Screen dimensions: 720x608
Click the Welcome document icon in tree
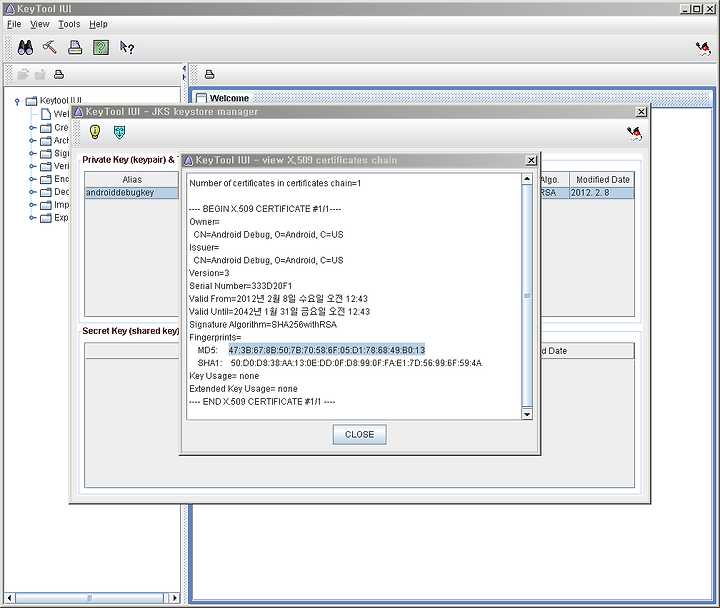[x=46, y=114]
